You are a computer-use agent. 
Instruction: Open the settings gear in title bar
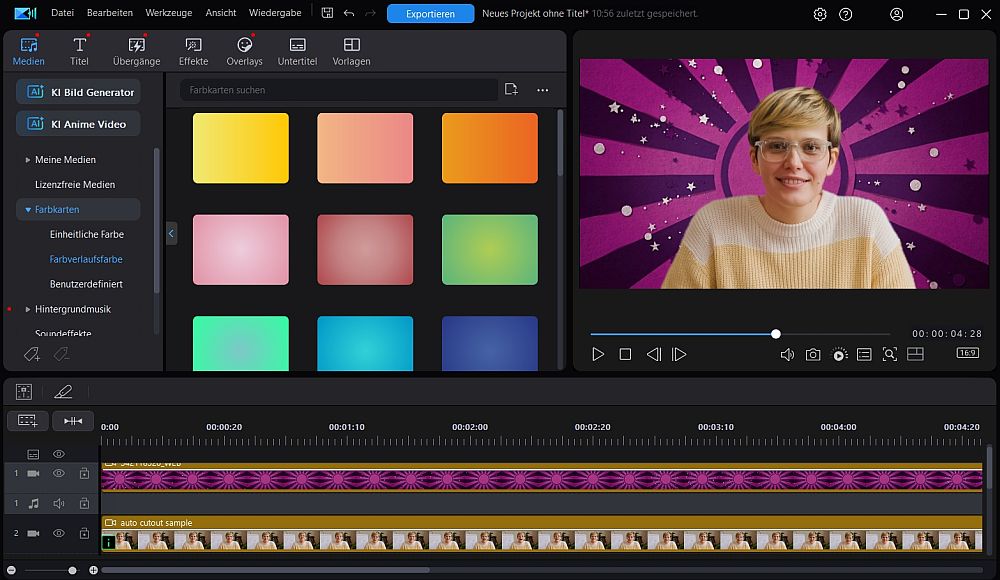[820, 14]
